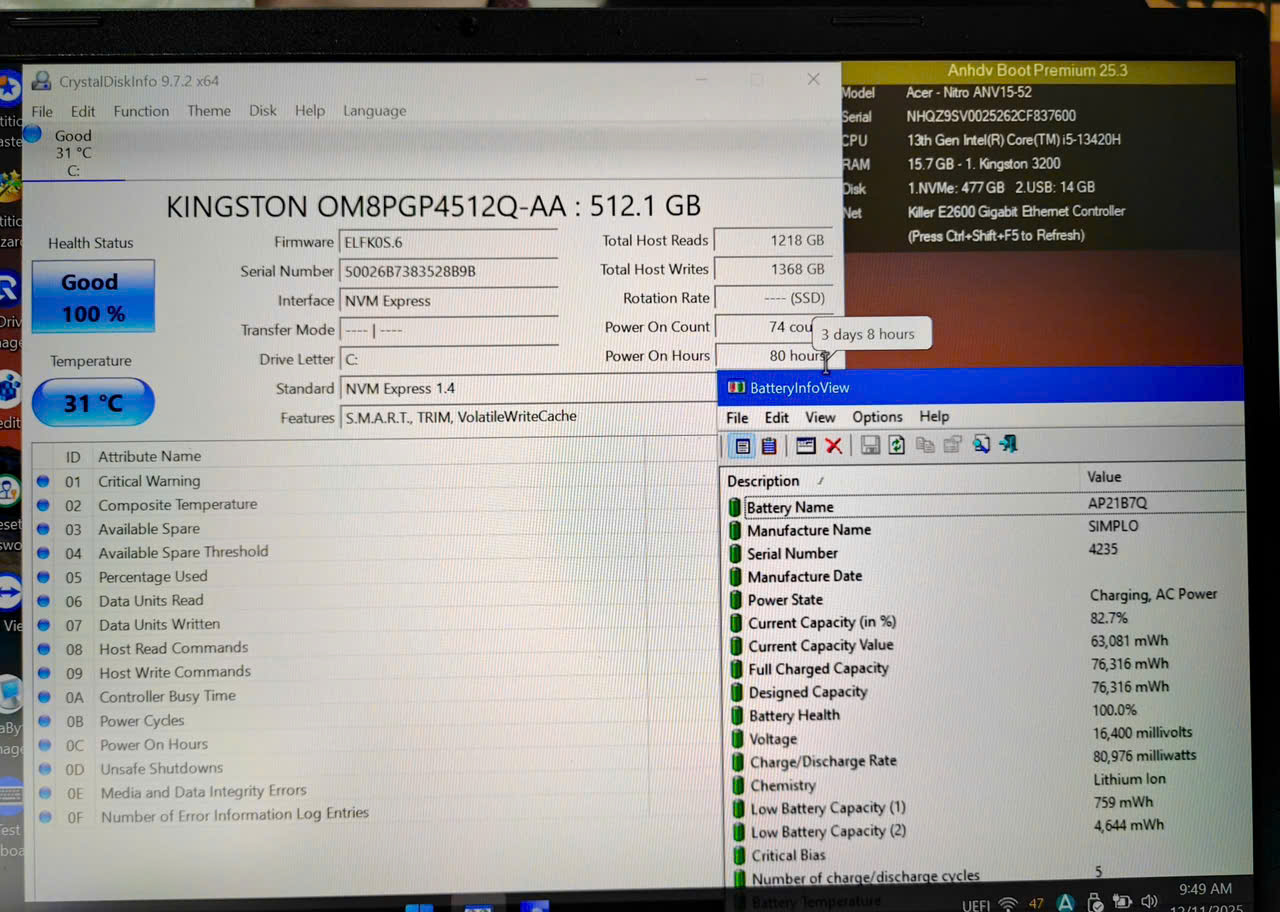The height and width of the screenshot is (912, 1280).
Task: Click the 31 °C temperature button
Action: [x=93, y=403]
